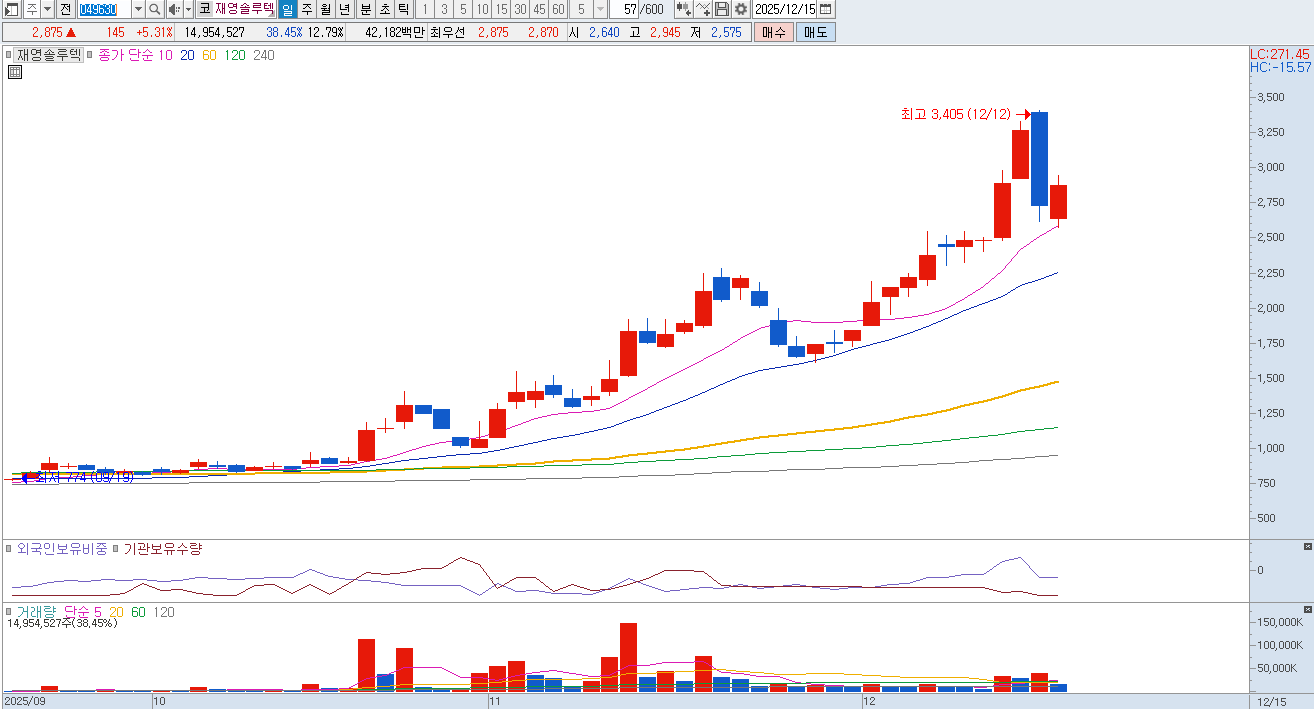This screenshot has width=1314, height=709.
Task: Click the panel layout icon at top-left
Action: 12,9
